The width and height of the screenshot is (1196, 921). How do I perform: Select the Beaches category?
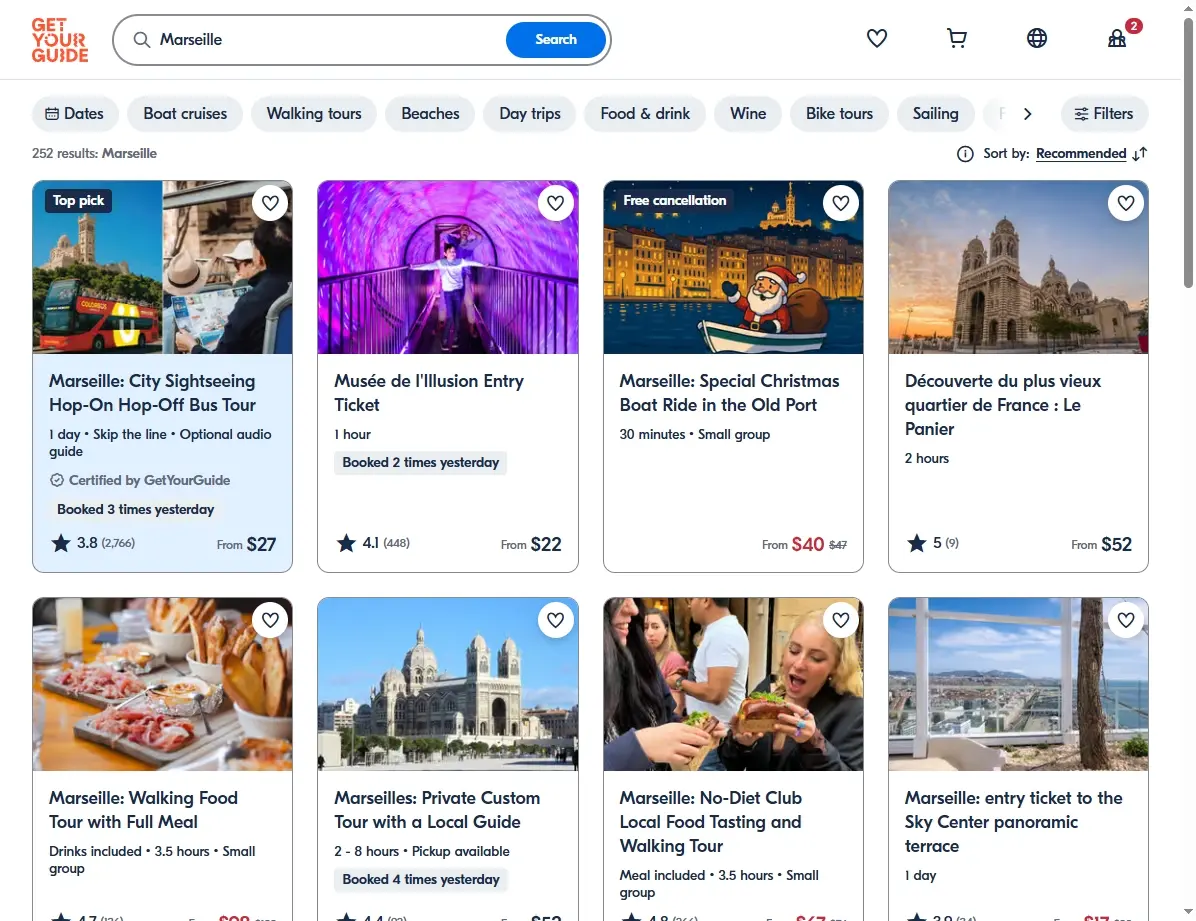(430, 114)
